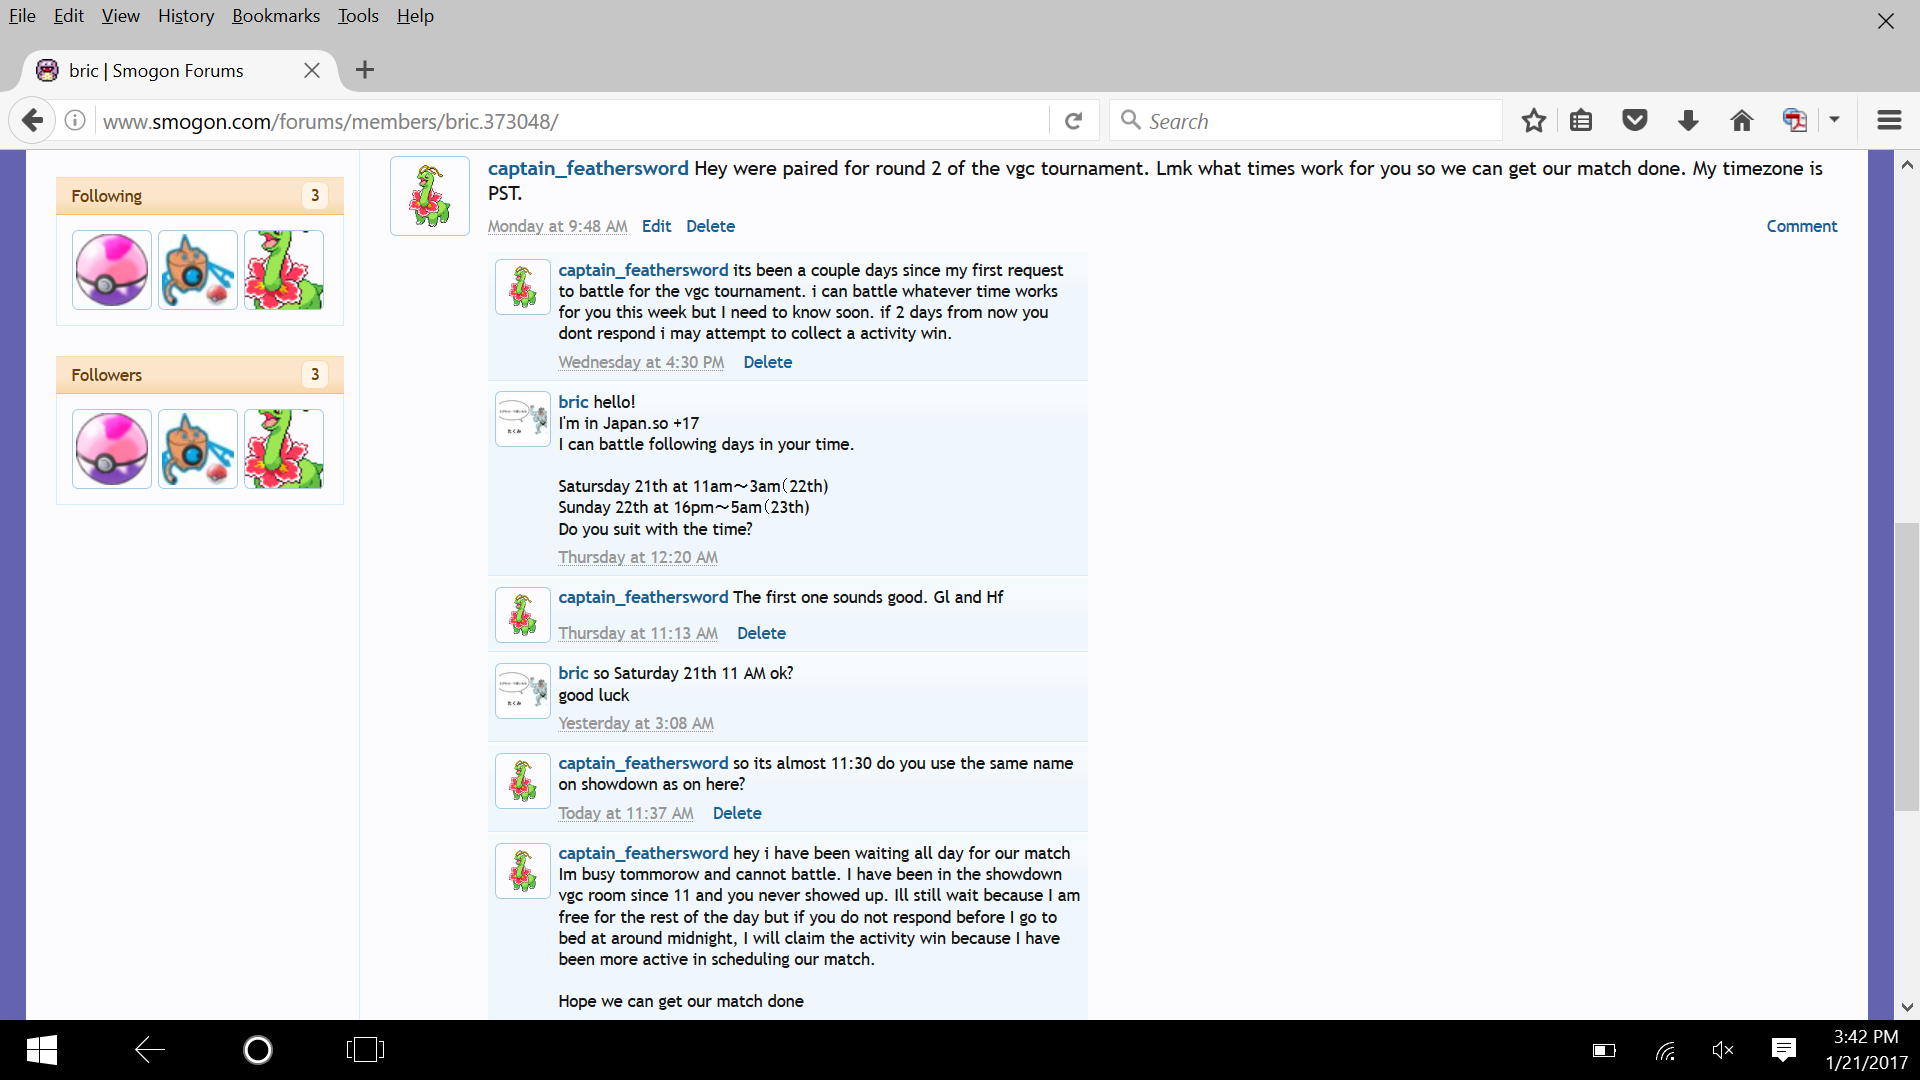This screenshot has width=1920, height=1080.
Task: Click the Today at 11:37 AM timestamp
Action: (x=626, y=813)
